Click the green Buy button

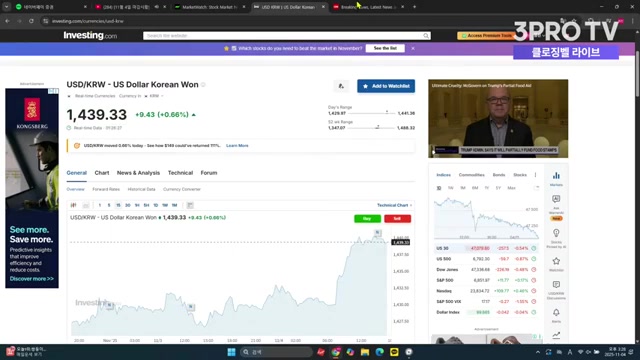click(x=367, y=219)
